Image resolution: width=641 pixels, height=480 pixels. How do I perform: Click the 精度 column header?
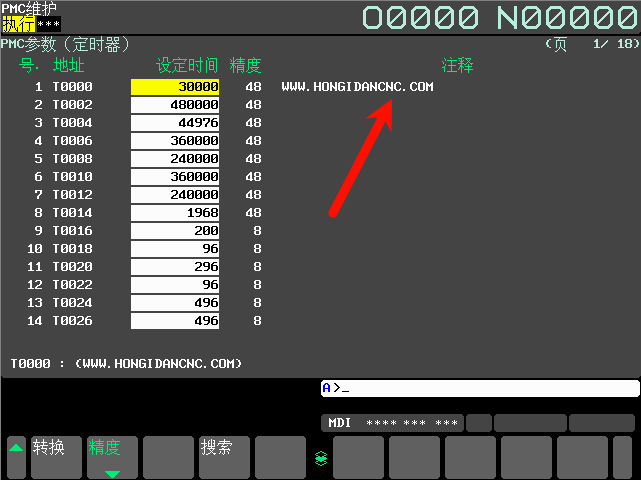pos(245,66)
